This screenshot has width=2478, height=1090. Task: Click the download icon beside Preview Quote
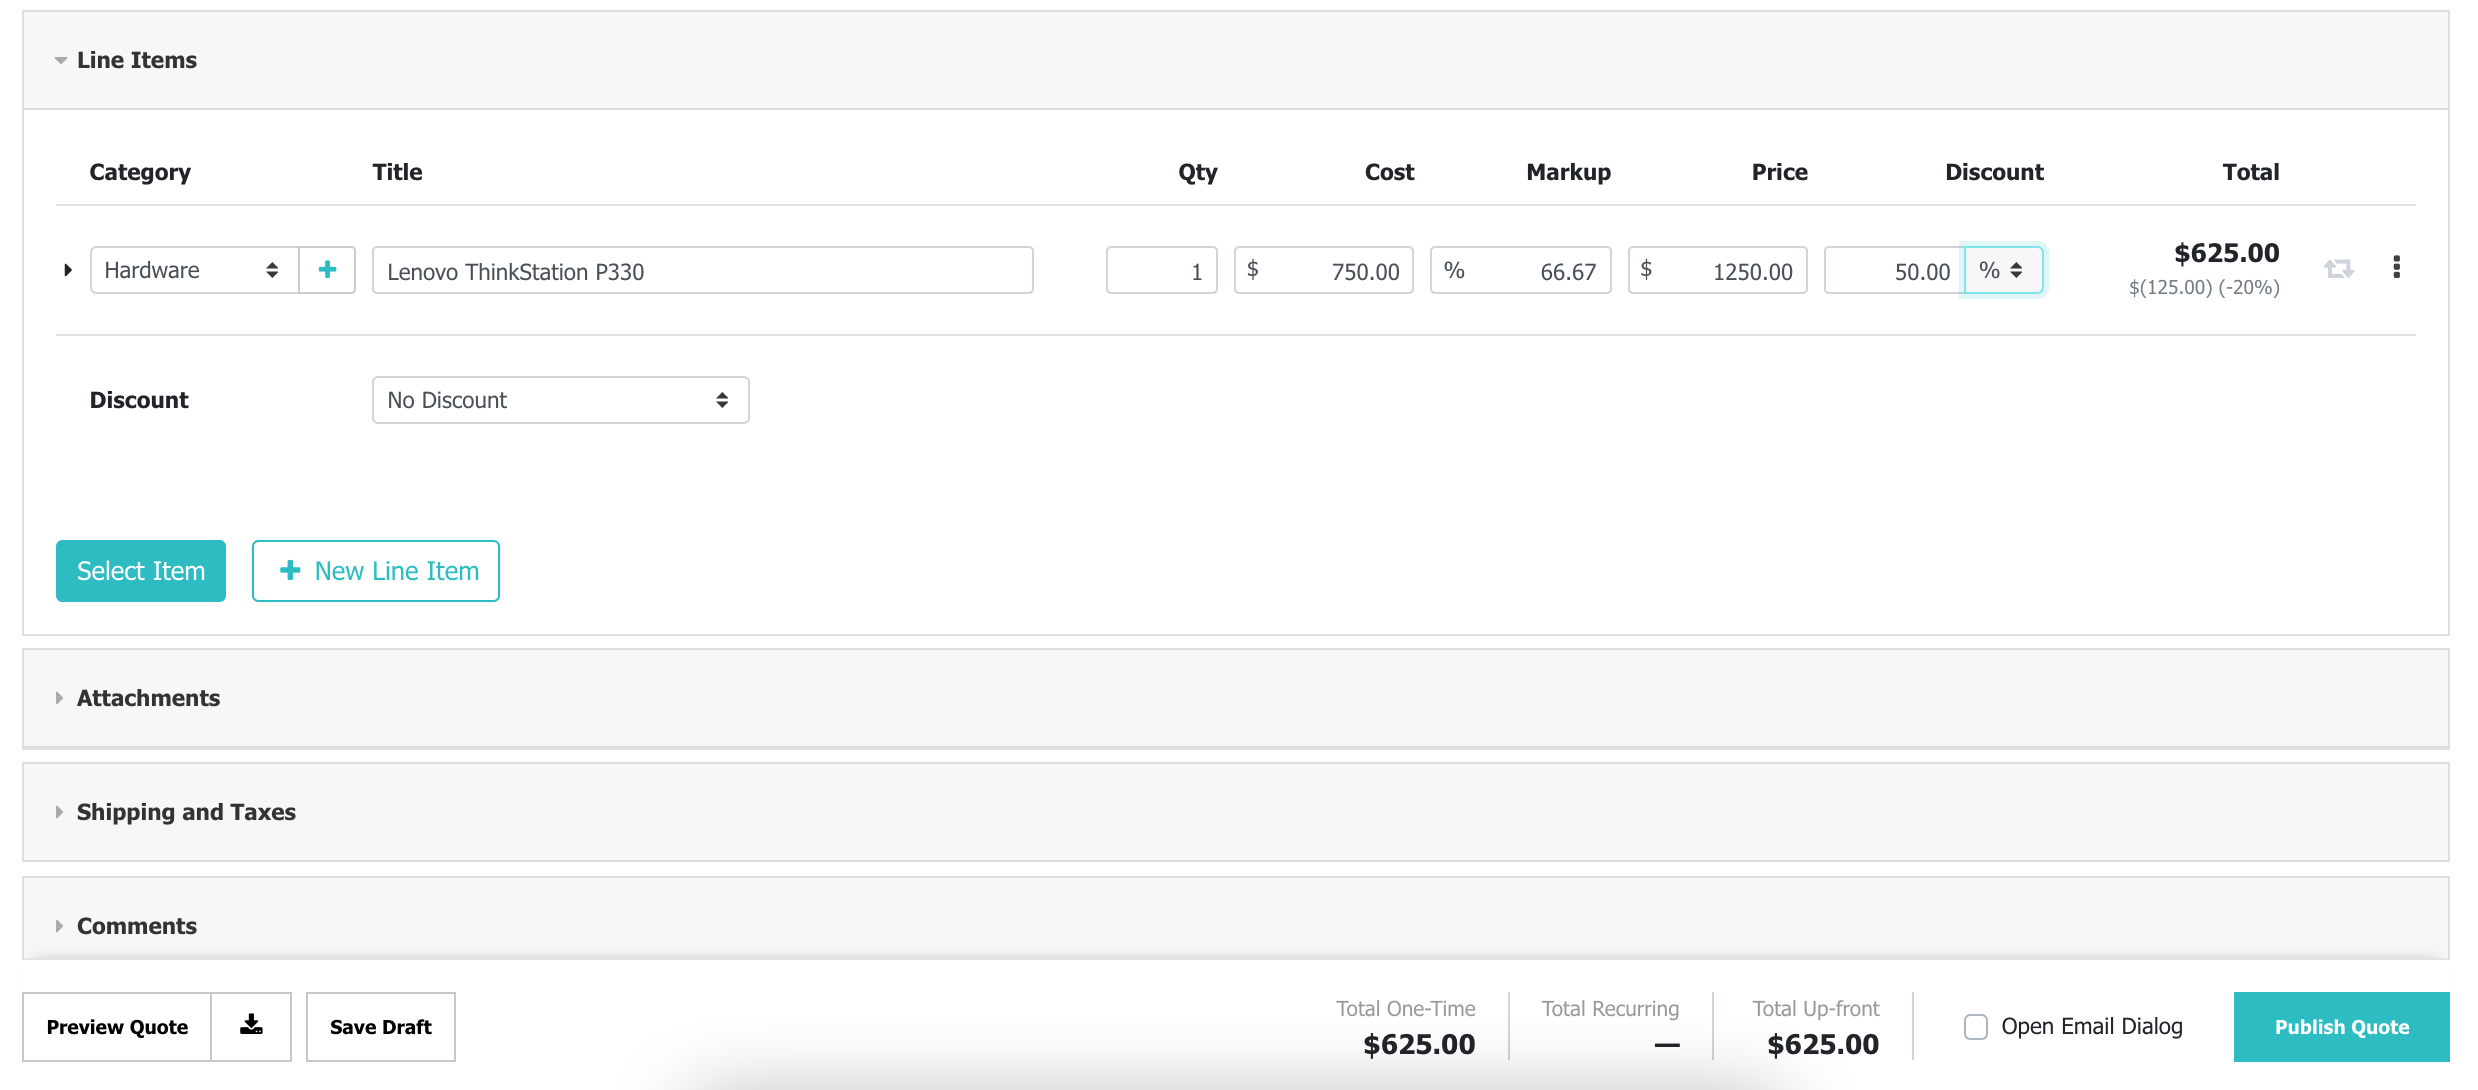click(251, 1026)
